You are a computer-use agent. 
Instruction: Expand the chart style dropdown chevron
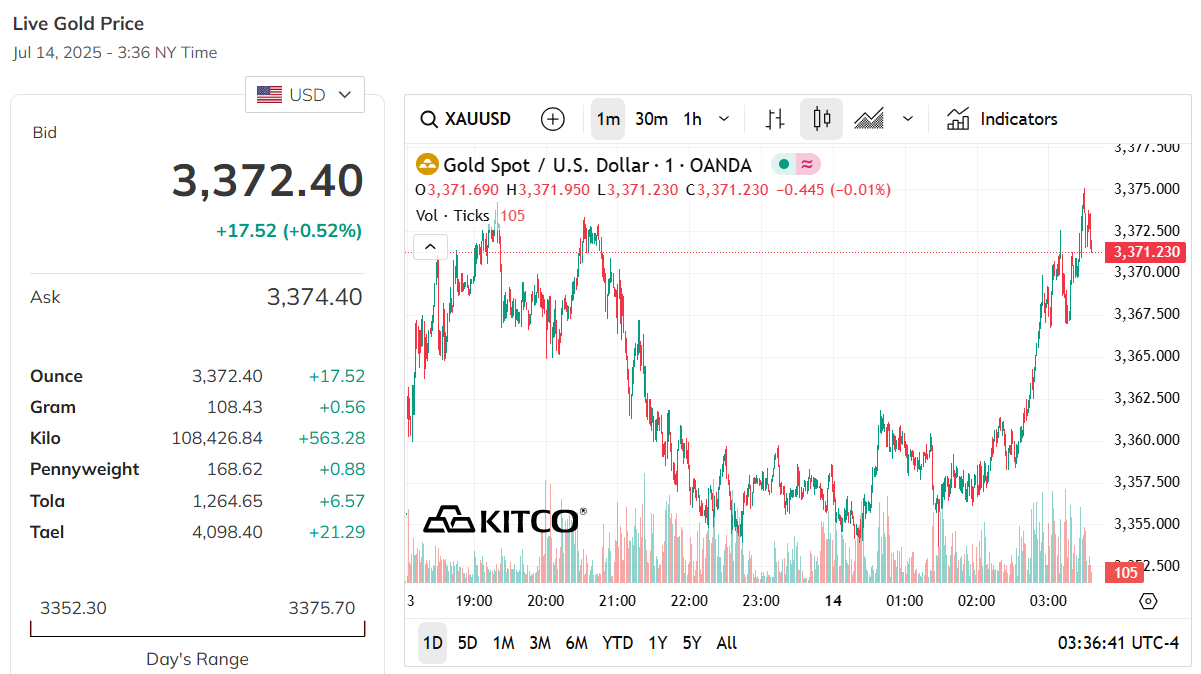(908, 119)
